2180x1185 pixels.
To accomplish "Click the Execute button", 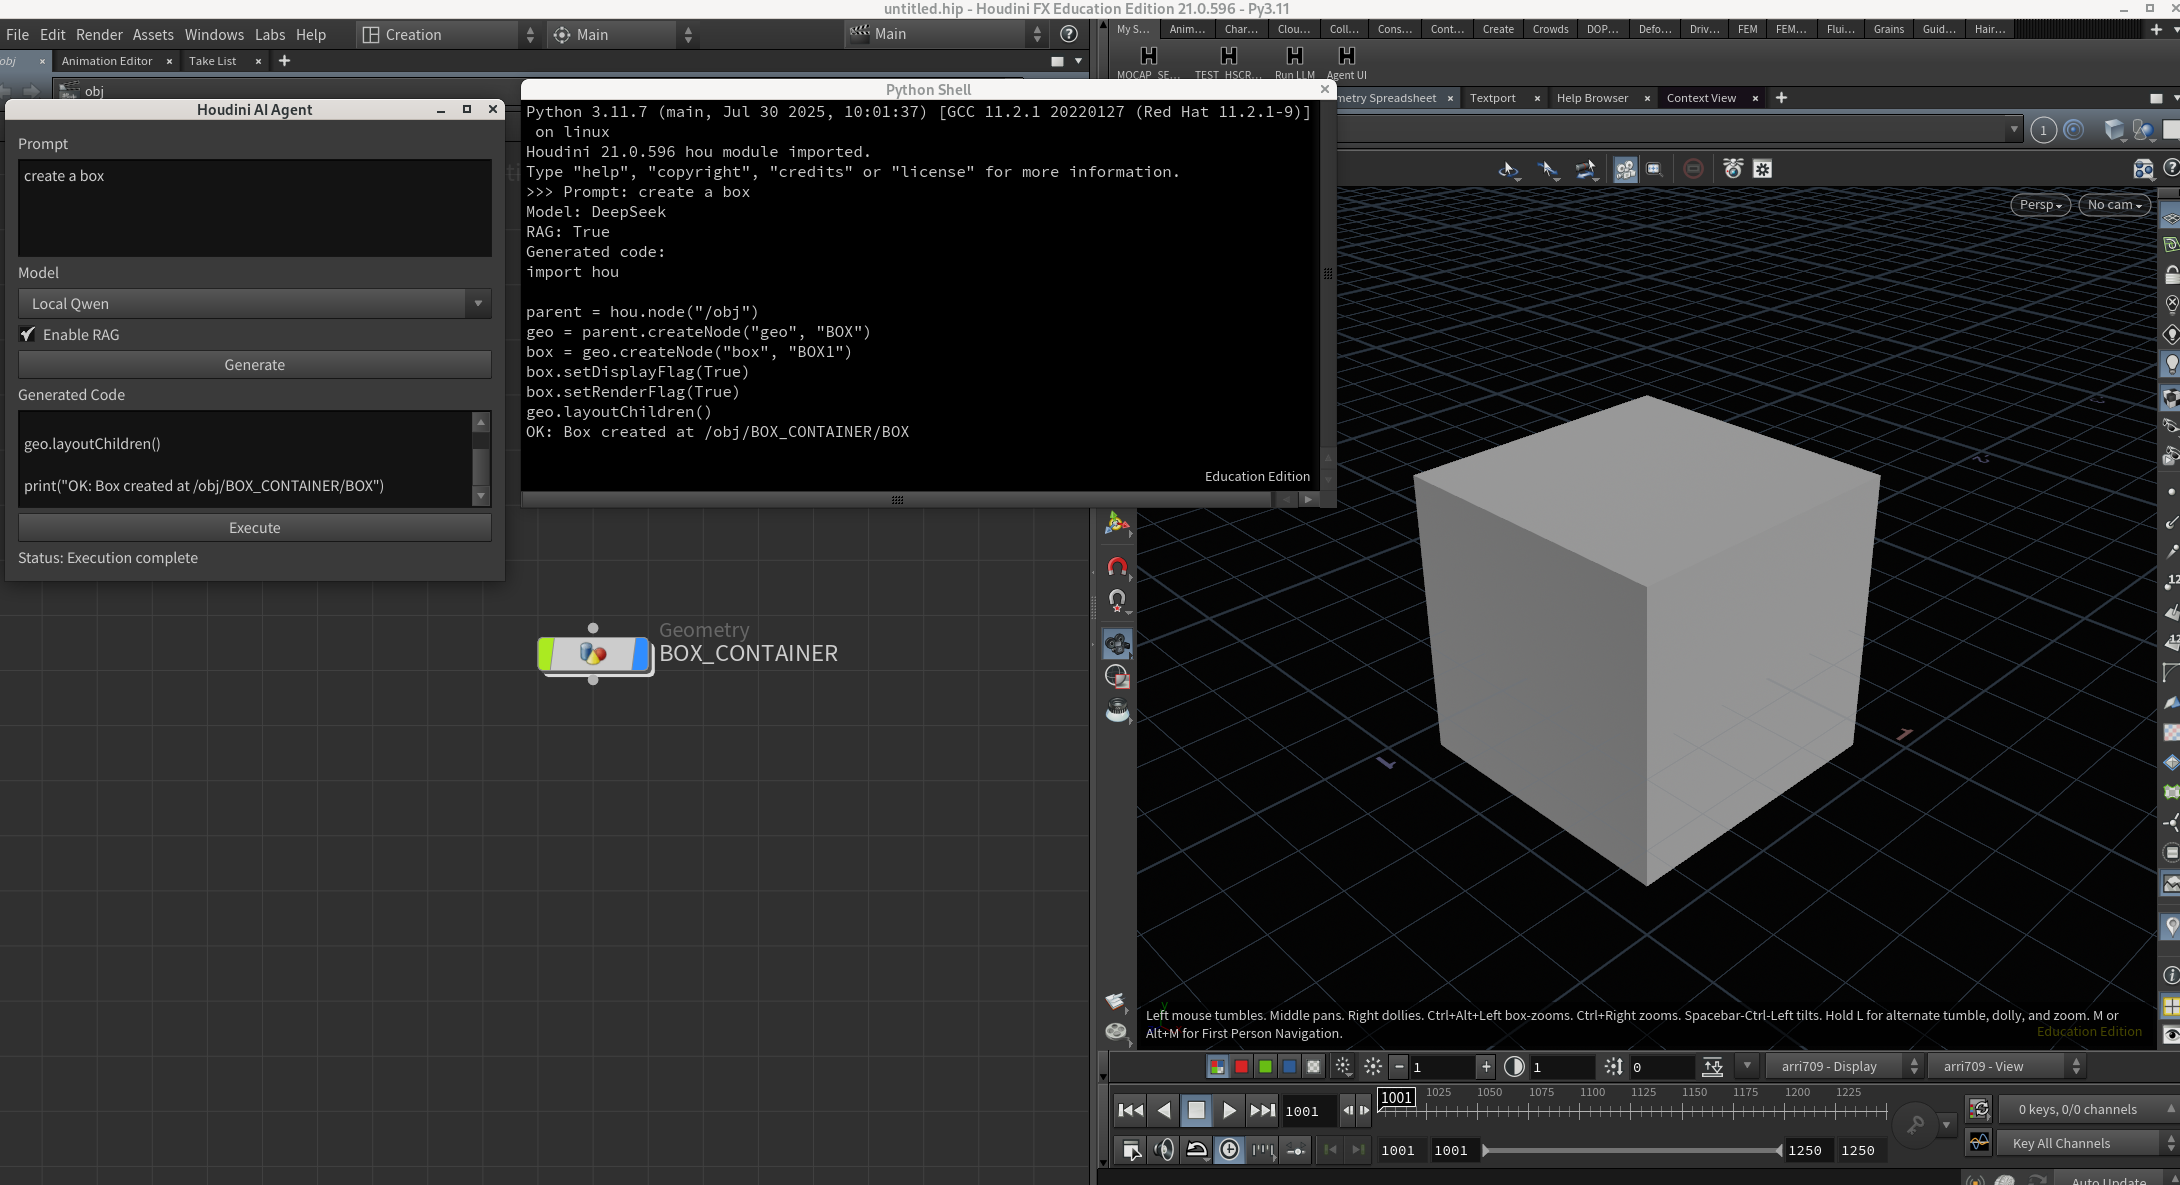I will point(255,528).
